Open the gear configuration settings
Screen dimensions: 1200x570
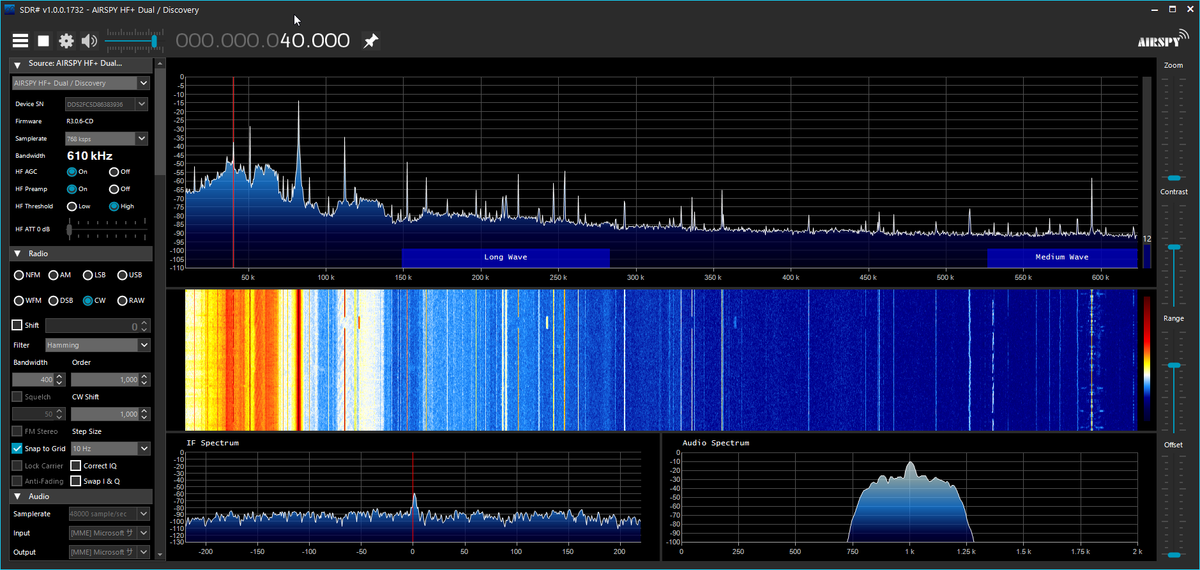pos(66,41)
